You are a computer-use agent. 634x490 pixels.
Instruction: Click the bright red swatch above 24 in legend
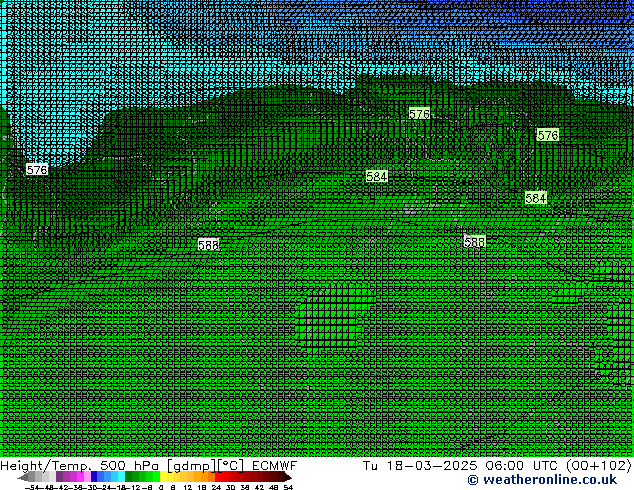pyautogui.click(x=218, y=477)
